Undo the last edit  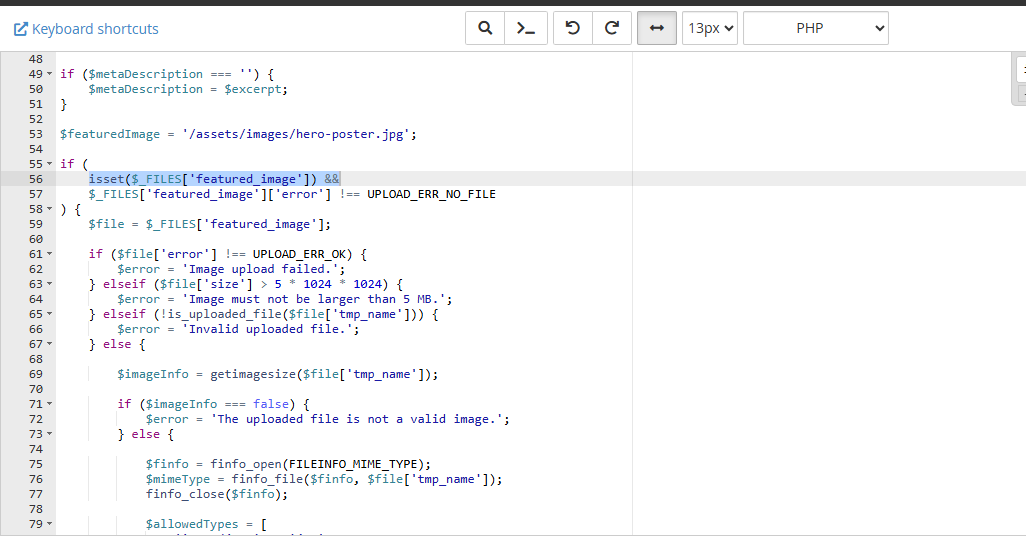click(x=573, y=28)
